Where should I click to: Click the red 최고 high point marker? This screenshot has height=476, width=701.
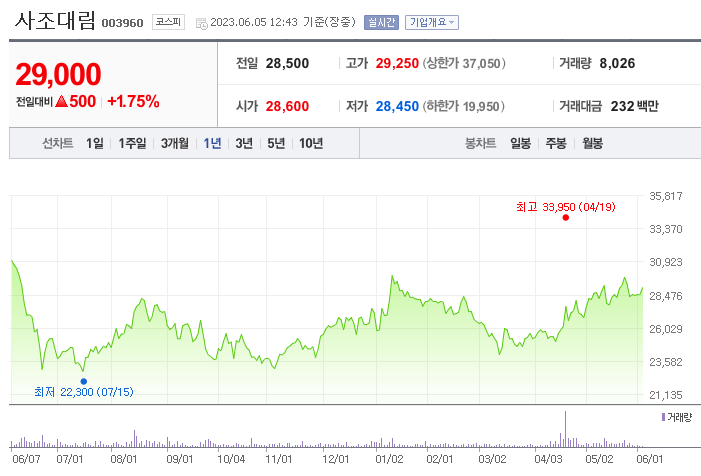point(566,218)
